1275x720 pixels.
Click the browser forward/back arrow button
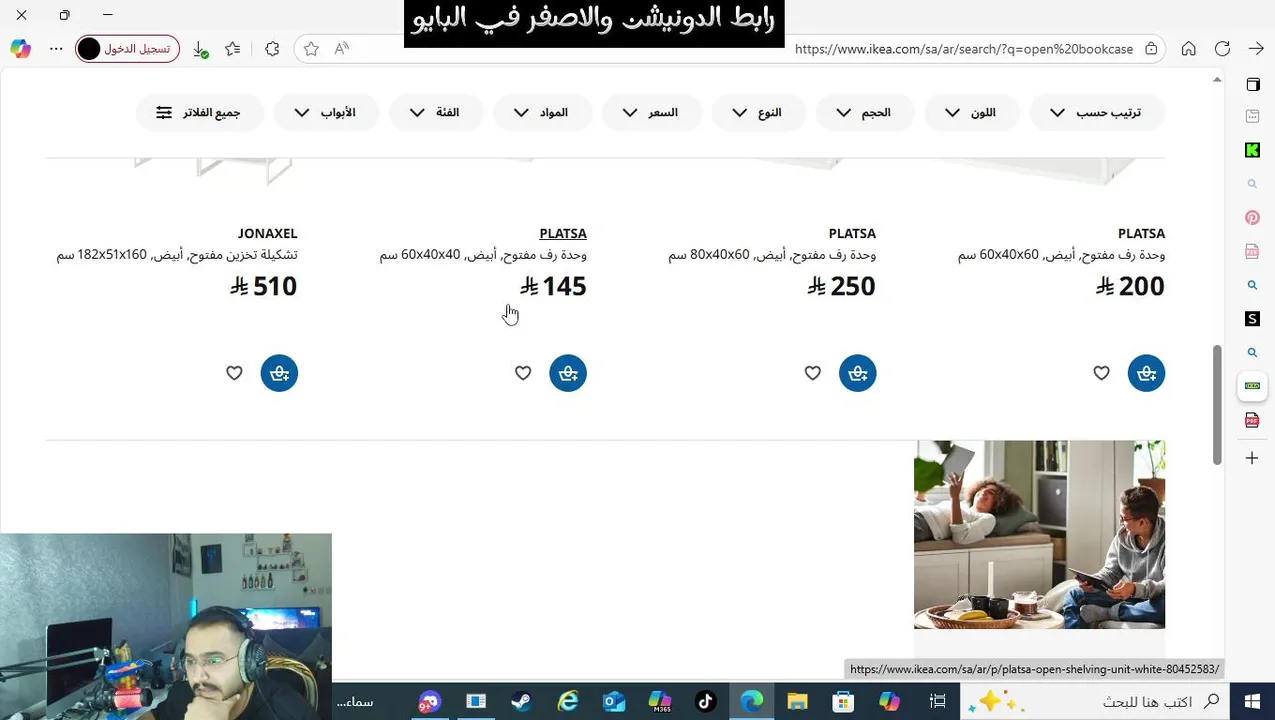(x=1256, y=48)
